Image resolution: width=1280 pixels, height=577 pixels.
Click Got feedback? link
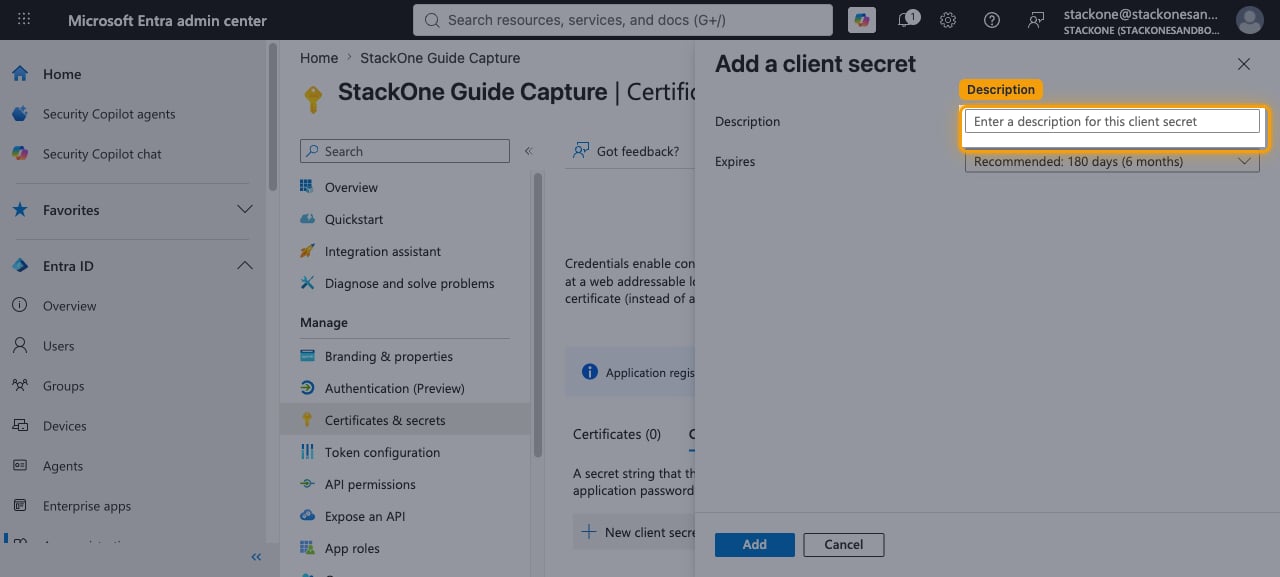626,151
